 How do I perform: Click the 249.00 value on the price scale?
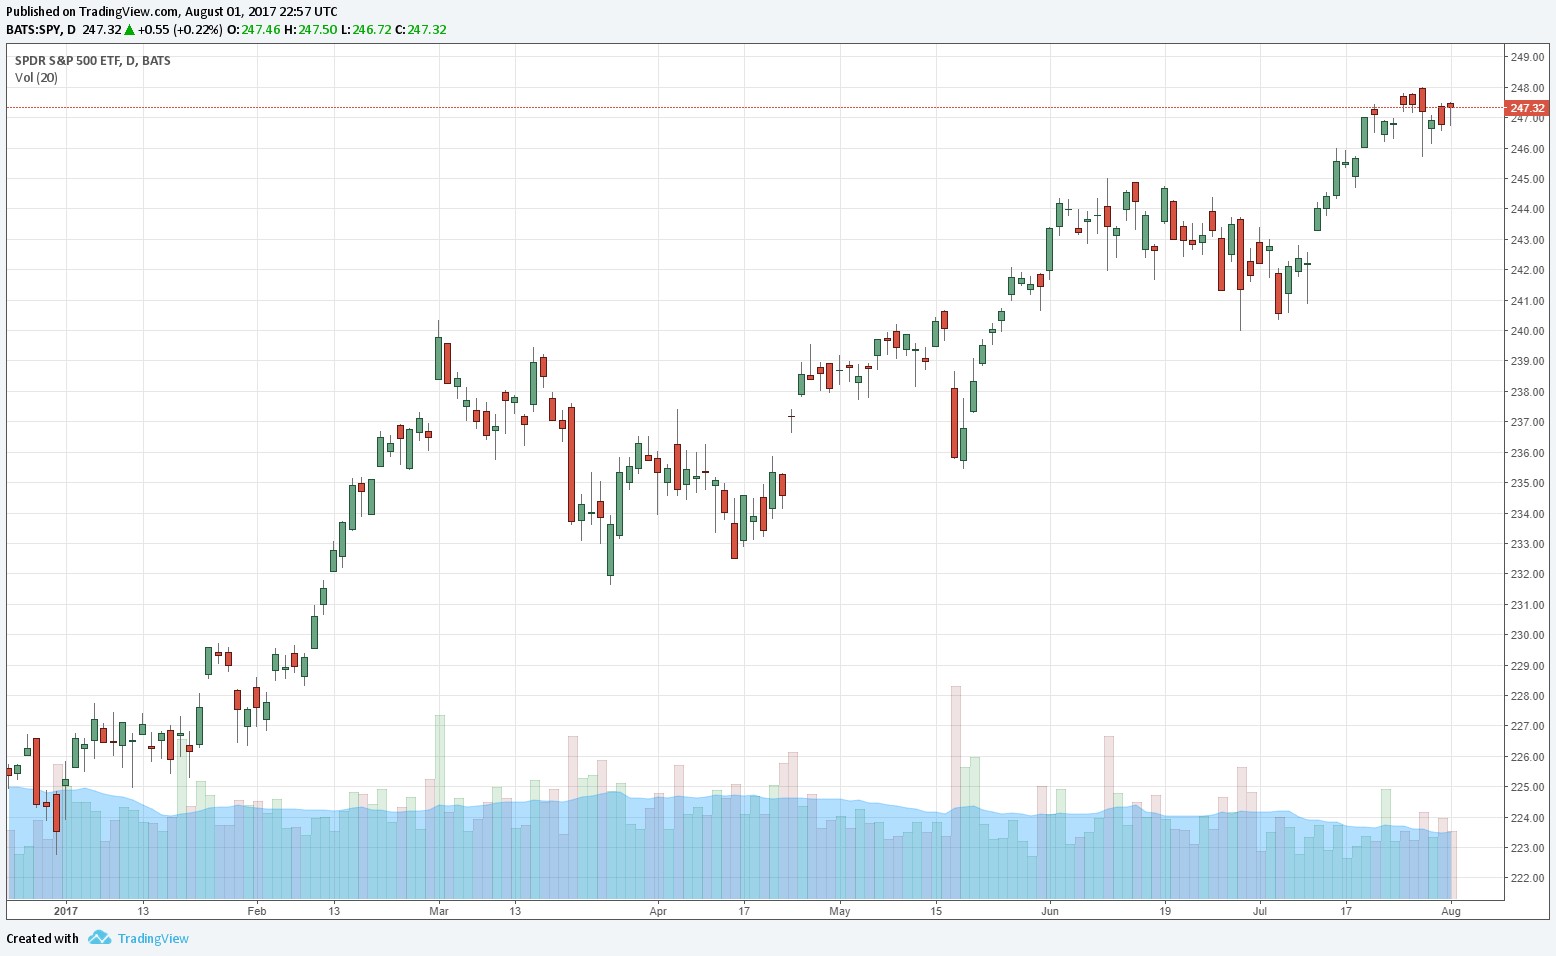tap(1527, 57)
